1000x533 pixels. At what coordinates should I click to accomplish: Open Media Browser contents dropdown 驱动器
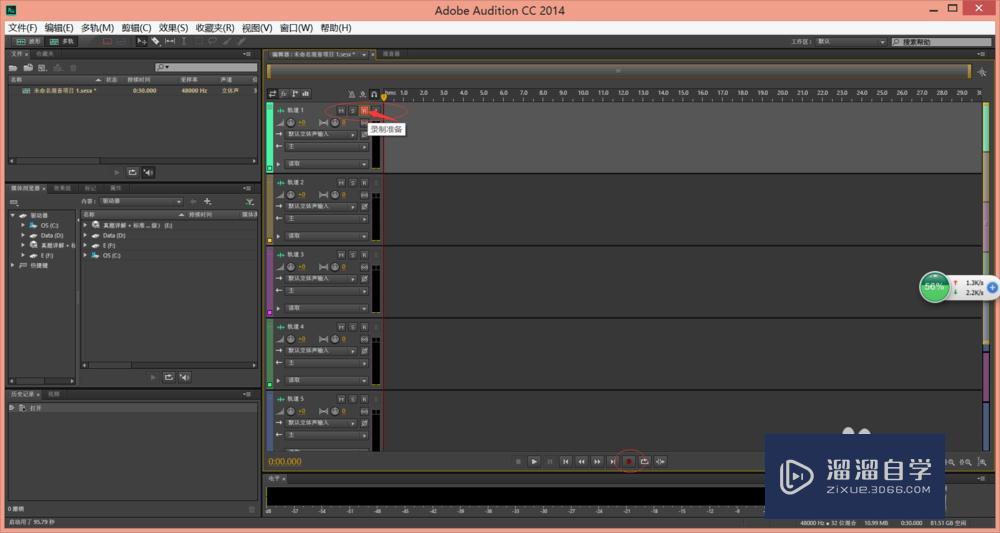[x=141, y=201]
